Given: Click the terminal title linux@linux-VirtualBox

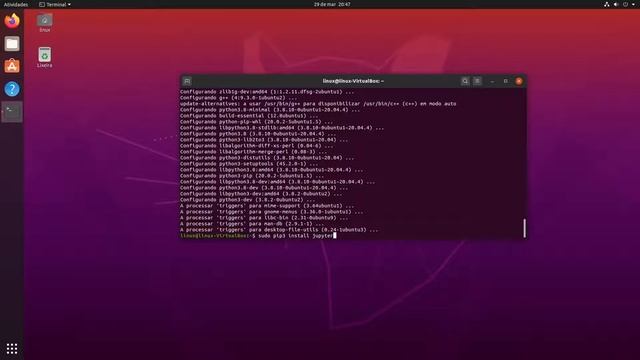Looking at the screenshot, I should [x=353, y=81].
